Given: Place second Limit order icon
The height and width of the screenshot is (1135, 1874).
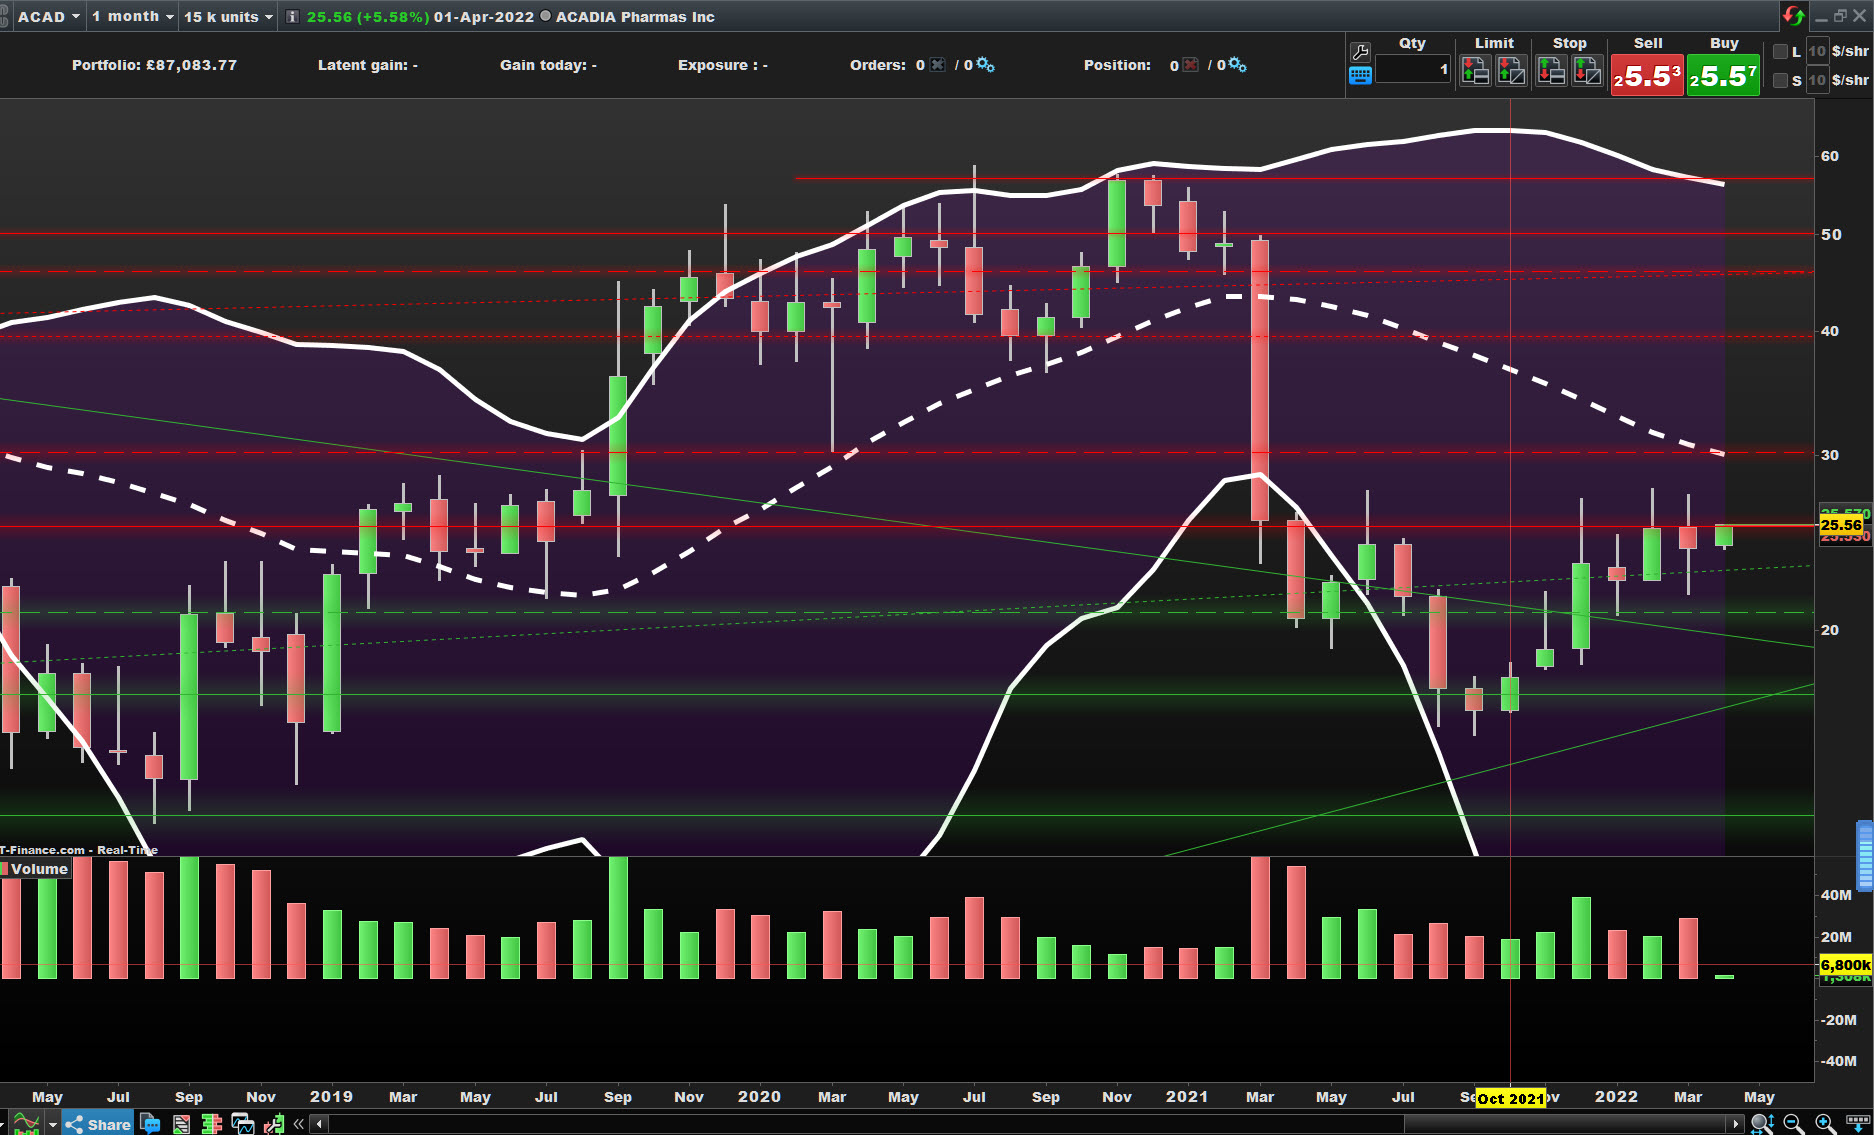Looking at the screenshot, I should (1511, 71).
